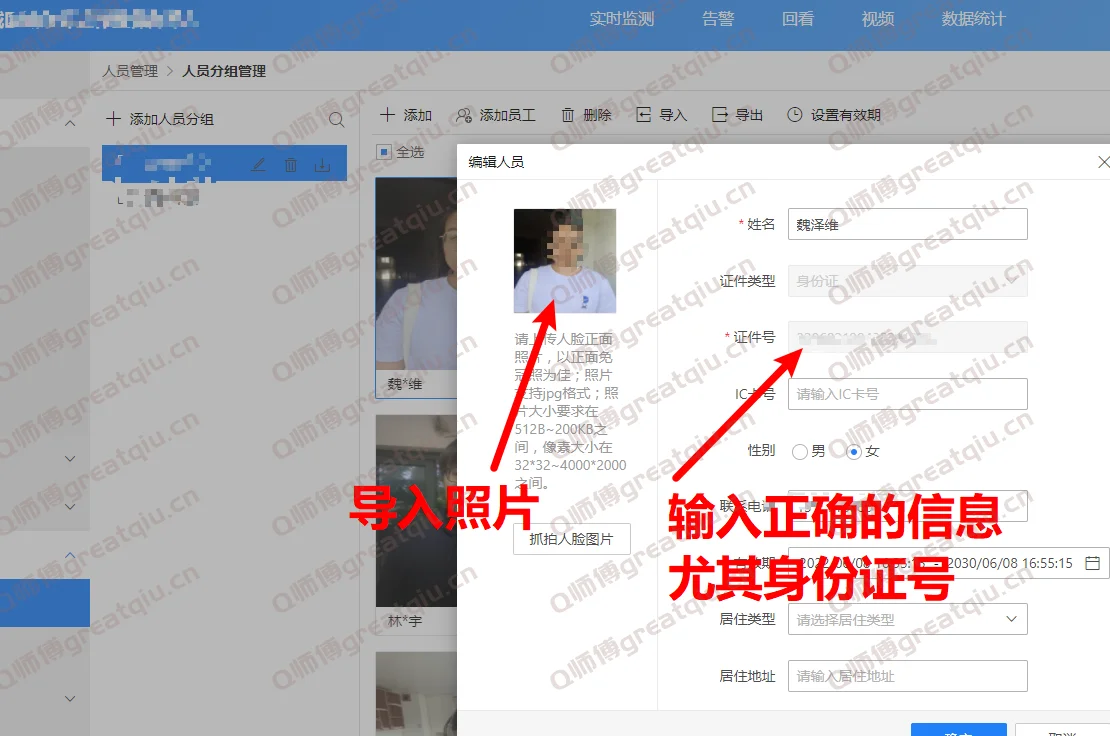Click the 导入 import icon
Screen dimensions: 1110x736
pyautogui.click(x=644, y=116)
